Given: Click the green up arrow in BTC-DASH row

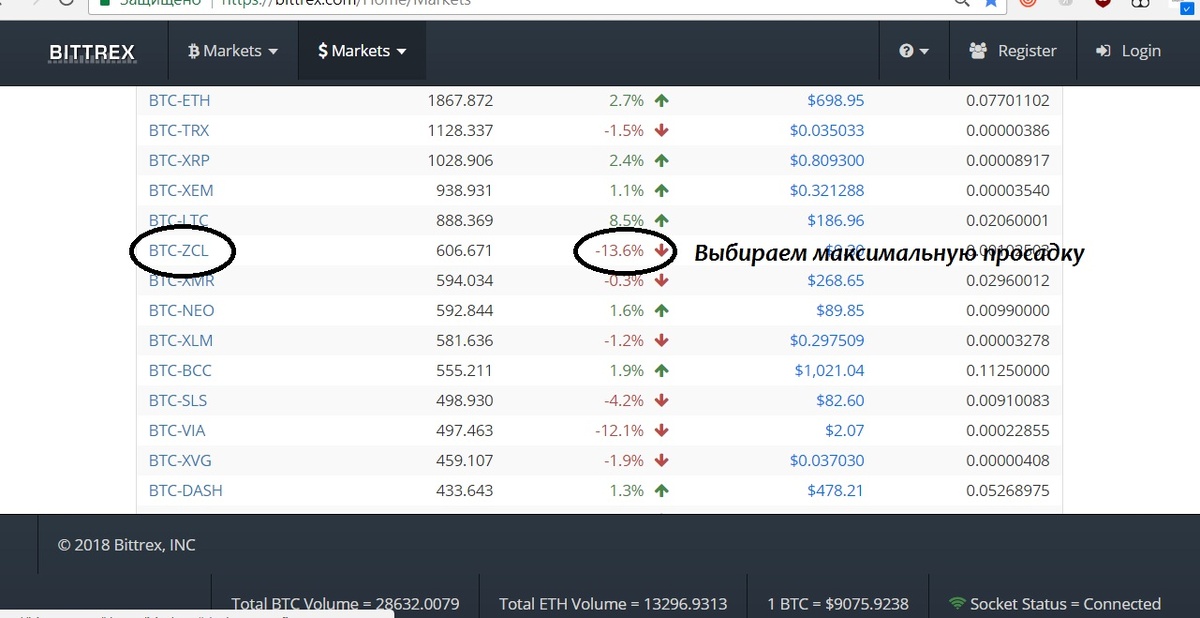Looking at the screenshot, I should pyautogui.click(x=661, y=491).
